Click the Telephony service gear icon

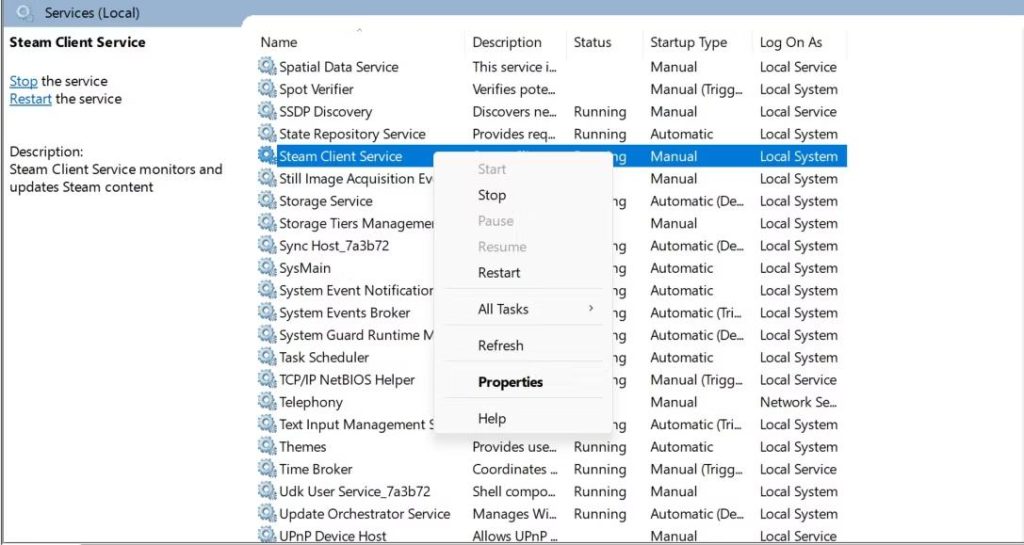pos(267,402)
